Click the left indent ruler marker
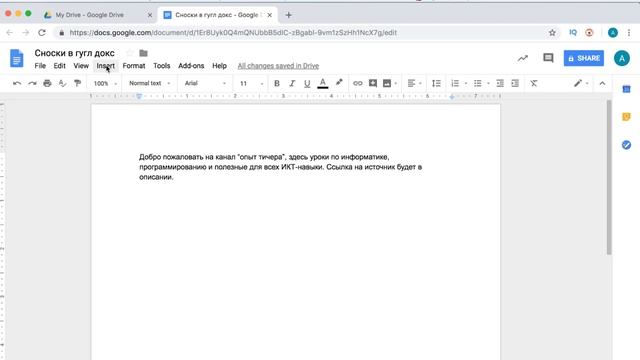640x360 pixels. click(139, 96)
